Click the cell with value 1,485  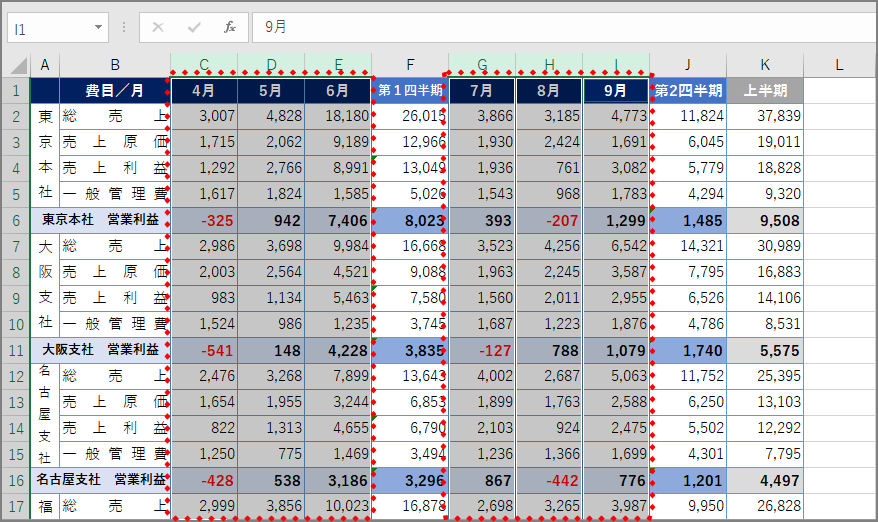(x=688, y=221)
